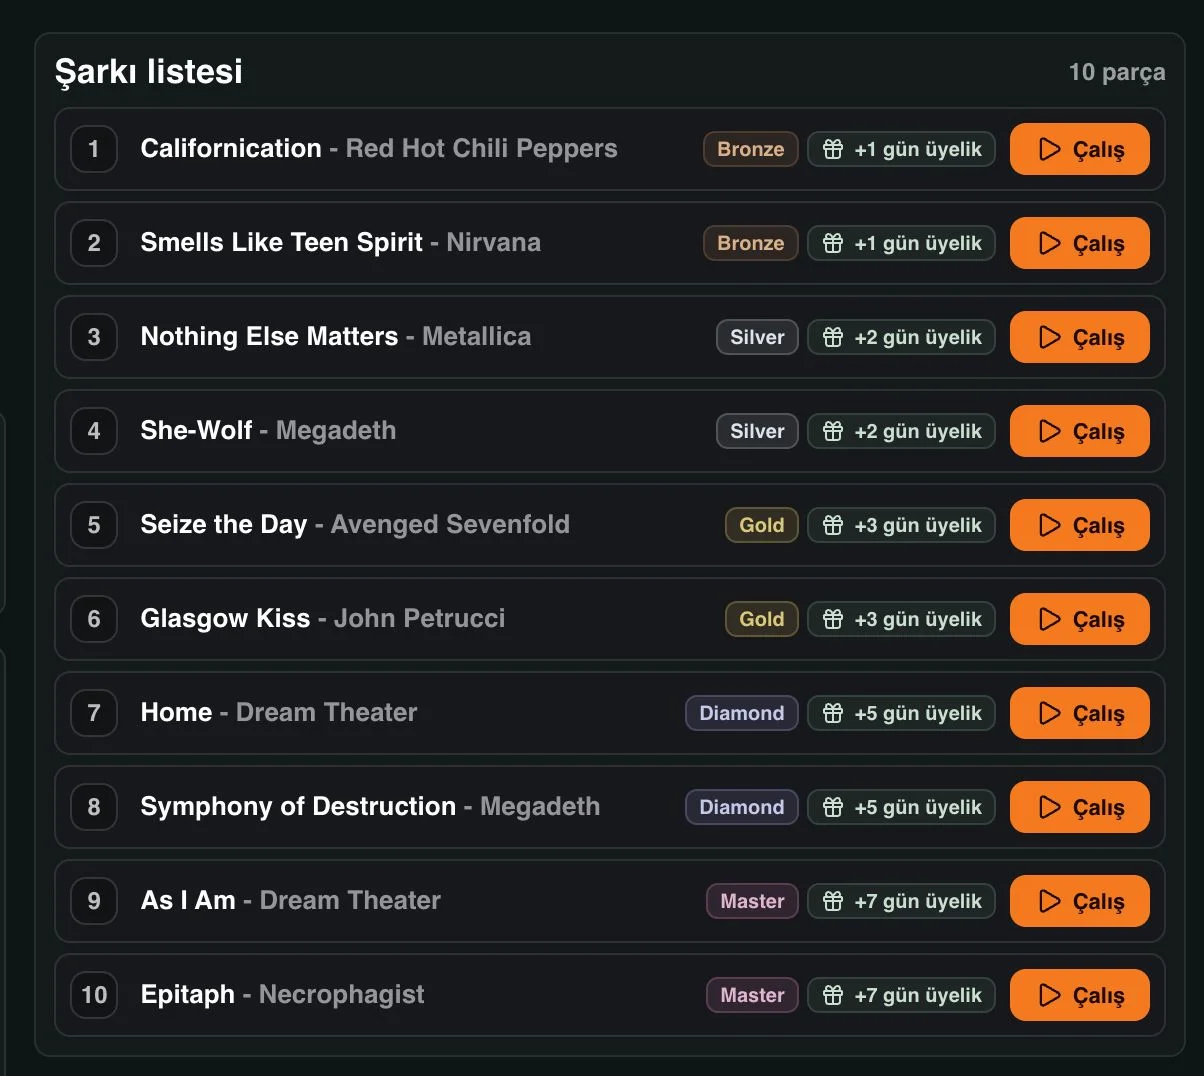Viewport: 1204px width, 1076px height.
Task: Play Seize the Day using Çalış
Action: pyautogui.click(x=1079, y=525)
